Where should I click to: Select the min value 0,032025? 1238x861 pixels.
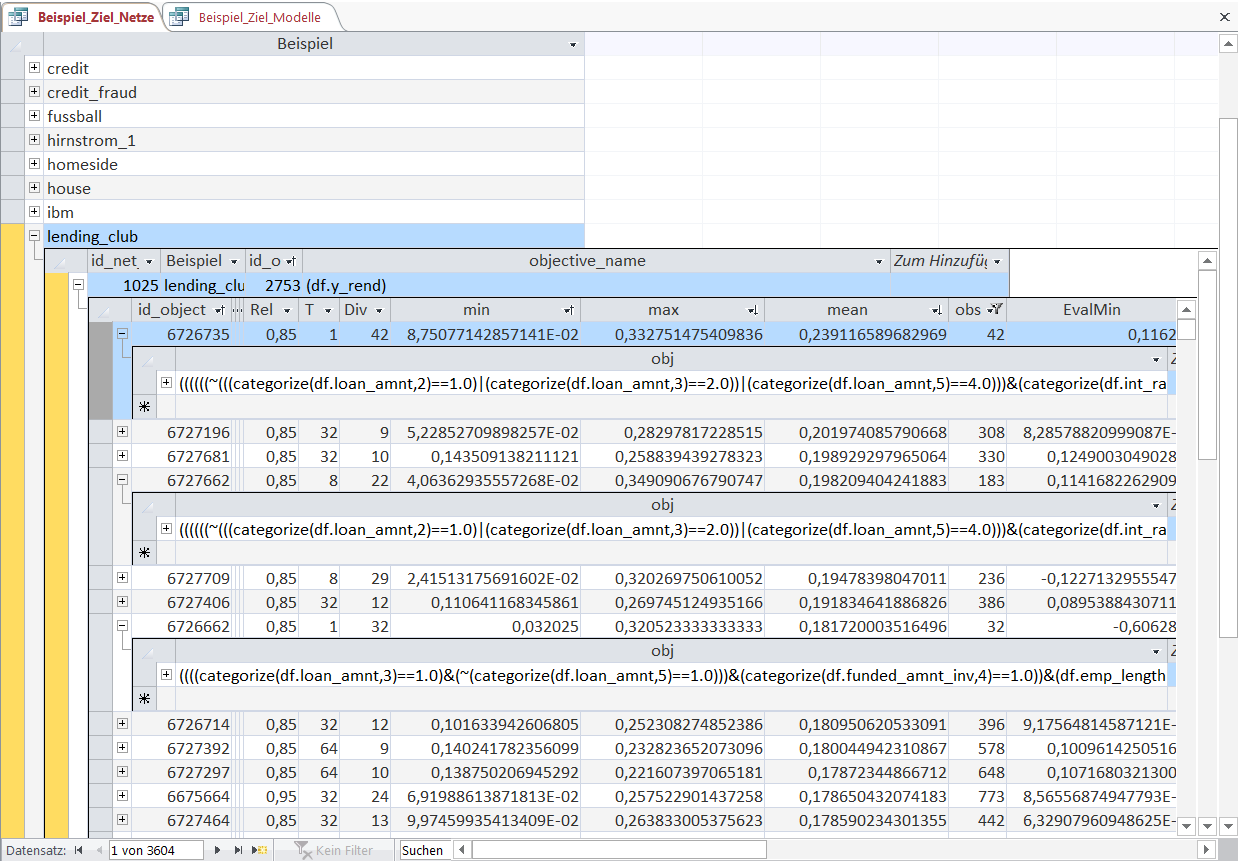tap(486, 626)
